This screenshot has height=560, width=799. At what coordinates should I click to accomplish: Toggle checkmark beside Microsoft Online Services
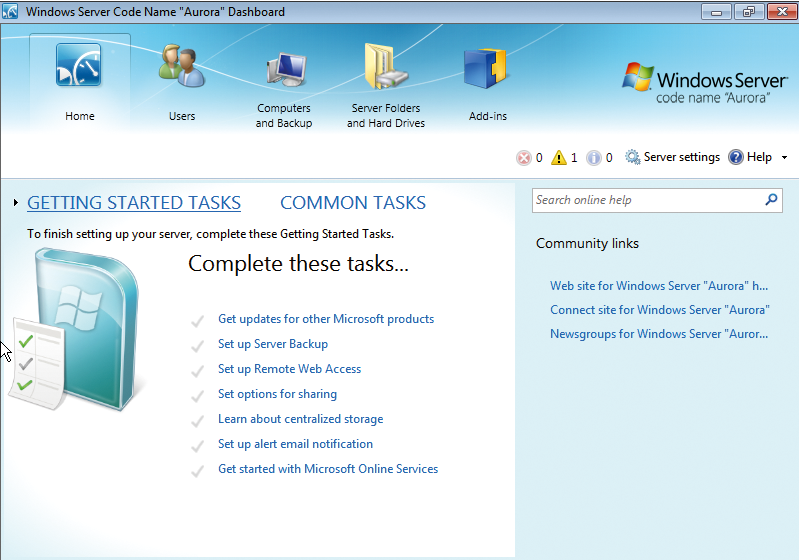pos(197,470)
